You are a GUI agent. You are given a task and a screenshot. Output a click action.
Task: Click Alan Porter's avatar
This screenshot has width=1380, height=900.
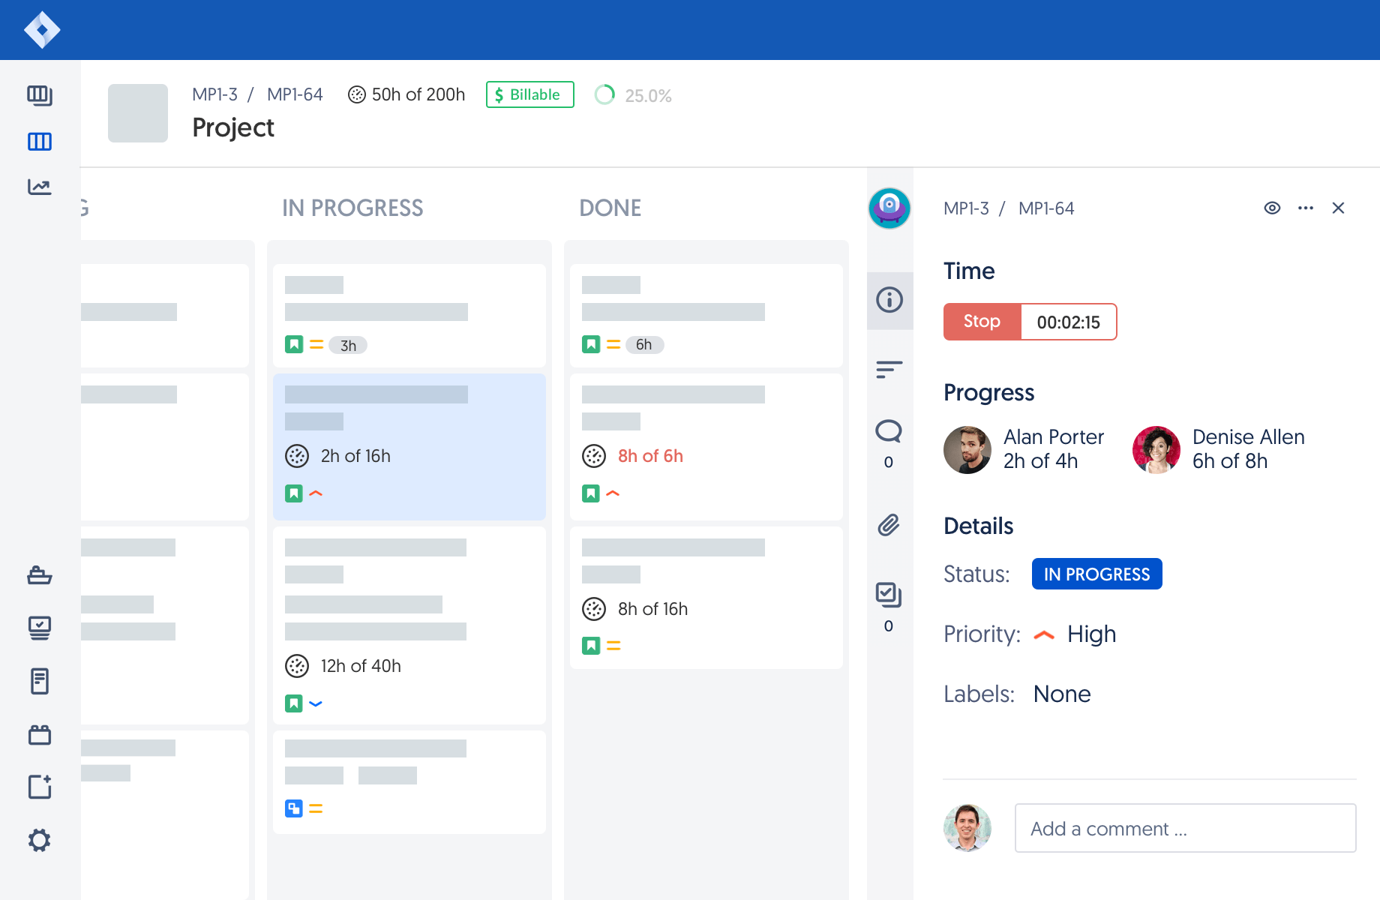click(967, 449)
